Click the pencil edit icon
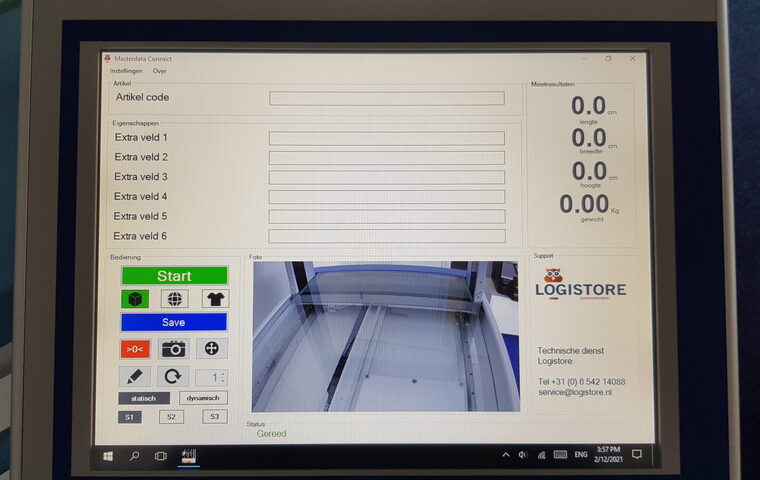 [x=134, y=377]
